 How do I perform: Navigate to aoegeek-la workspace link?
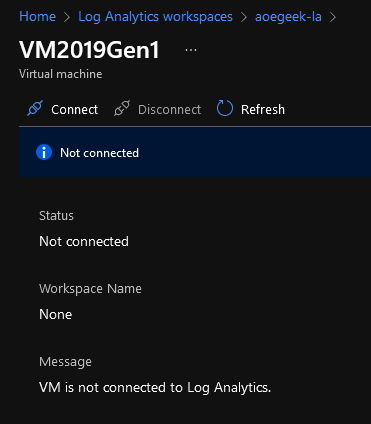pyautogui.click(x=288, y=17)
